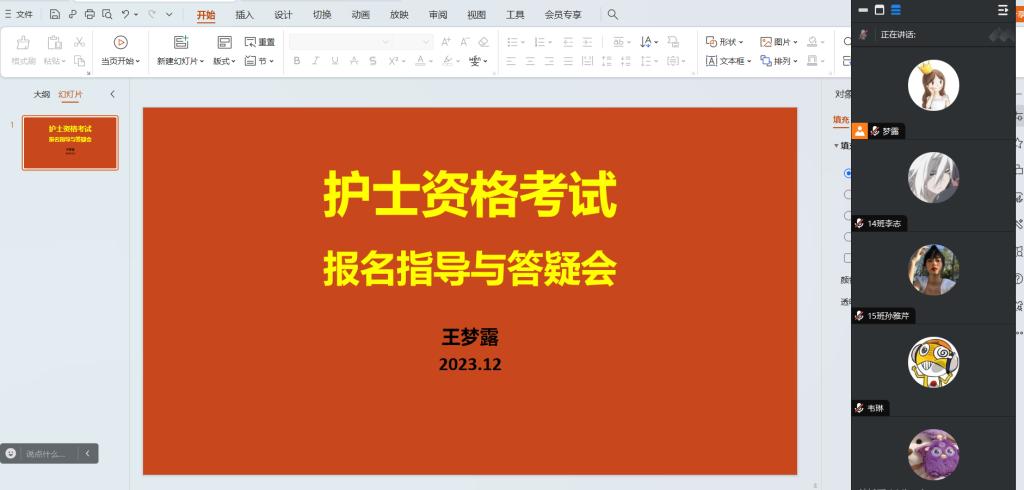Switch to the Outline (大纲) tab

41,94
